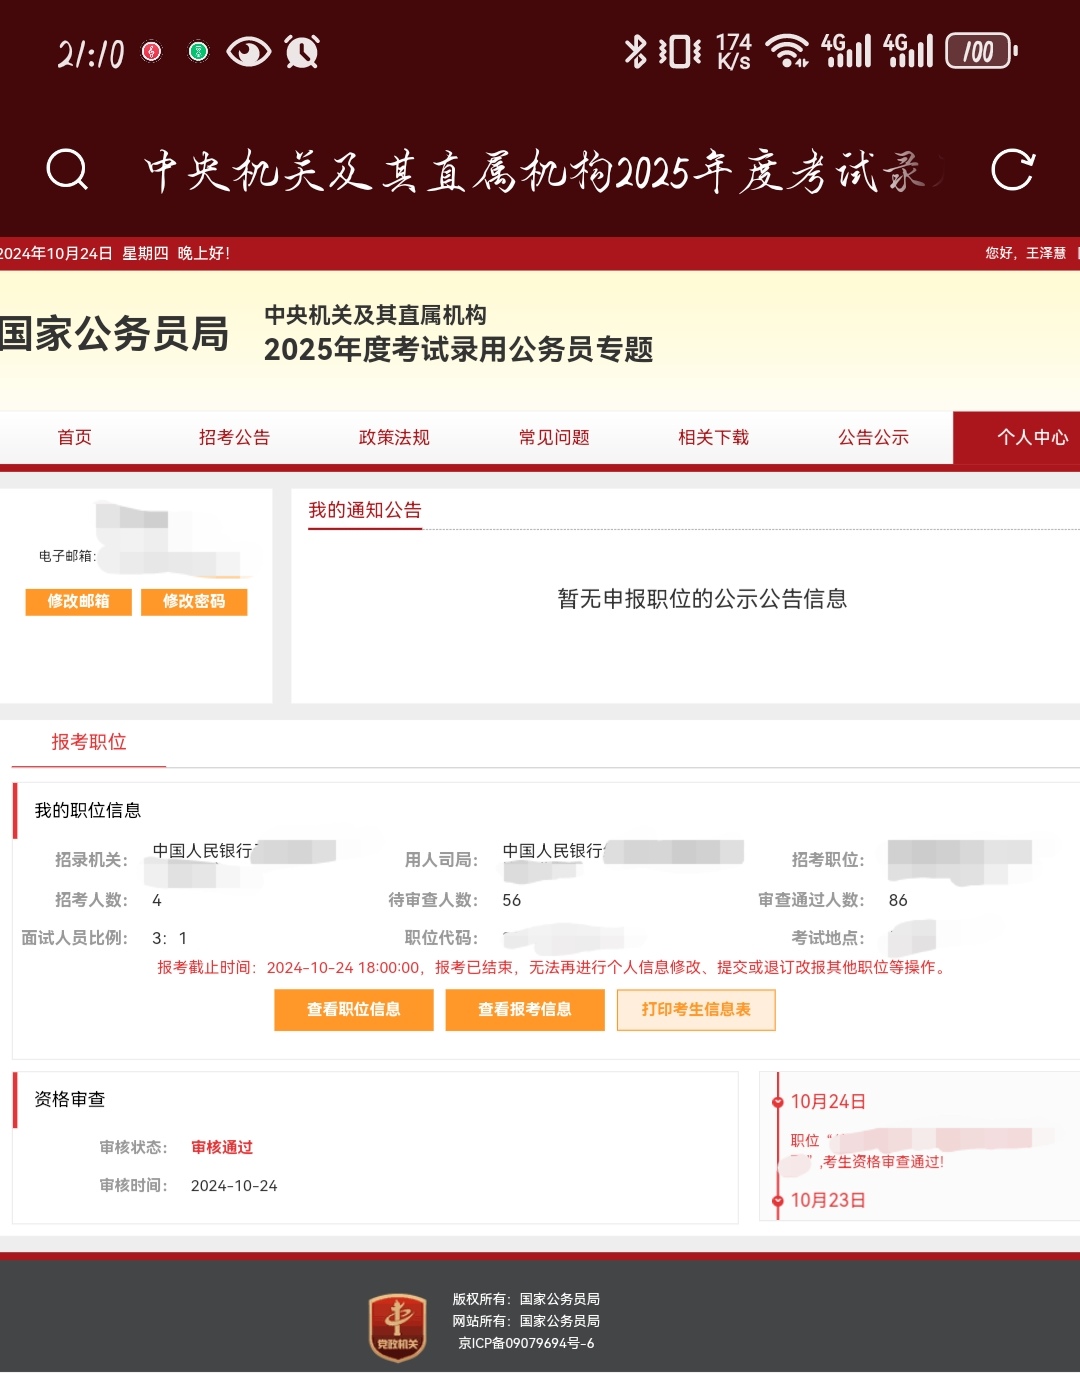Tap the alarm clock status icon
This screenshot has height=1373, width=1080.
(302, 51)
